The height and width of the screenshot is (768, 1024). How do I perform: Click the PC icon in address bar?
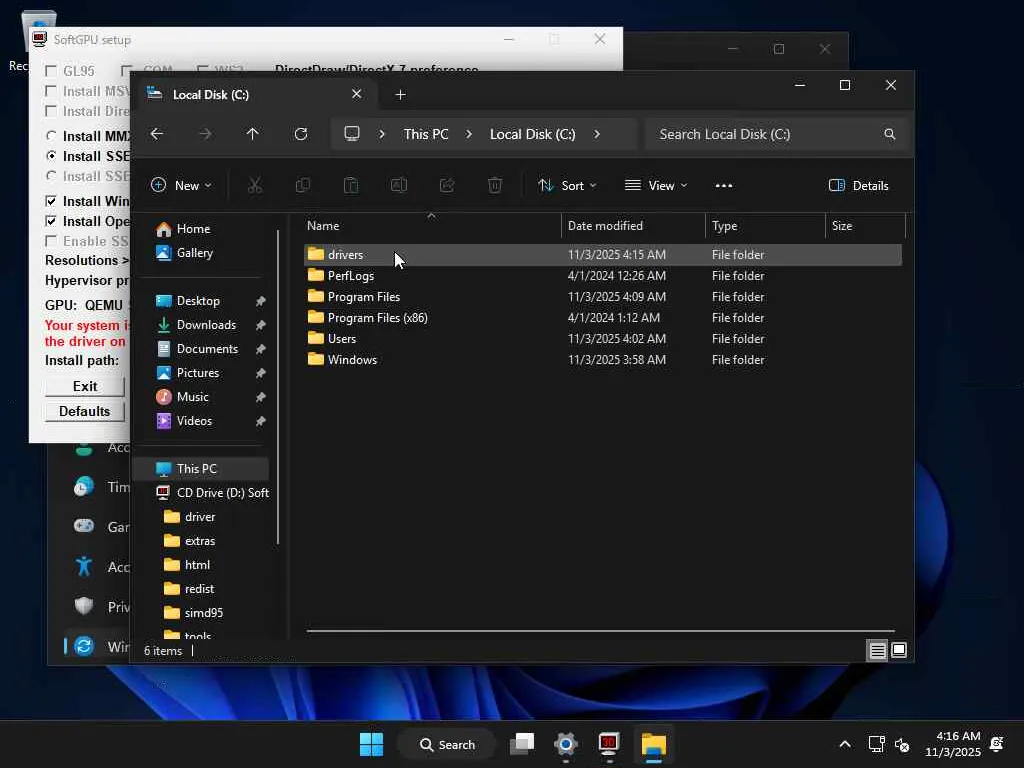pos(352,134)
